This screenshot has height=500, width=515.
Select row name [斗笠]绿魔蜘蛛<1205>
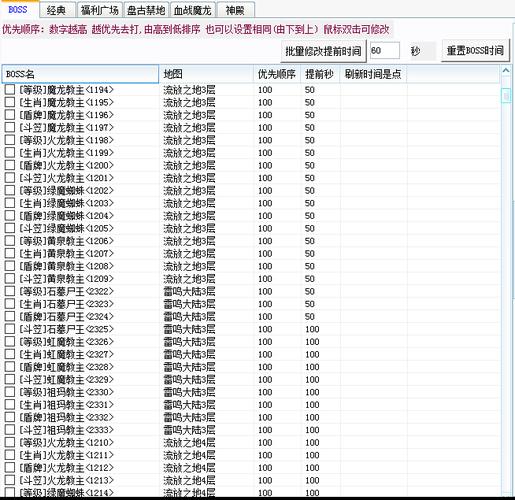tap(66, 228)
